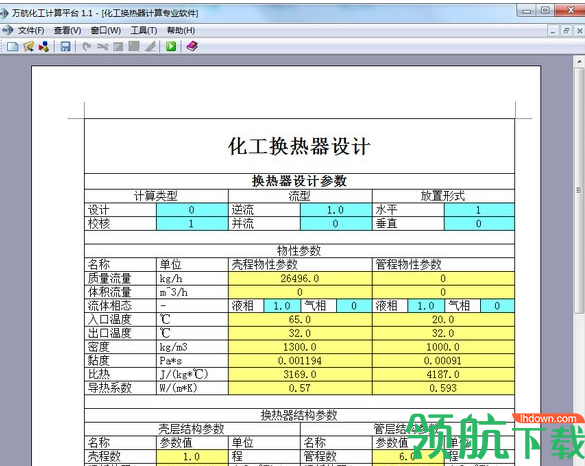Select the 设计 value cell showing 0
The width and height of the screenshot is (585, 466).
(192, 210)
